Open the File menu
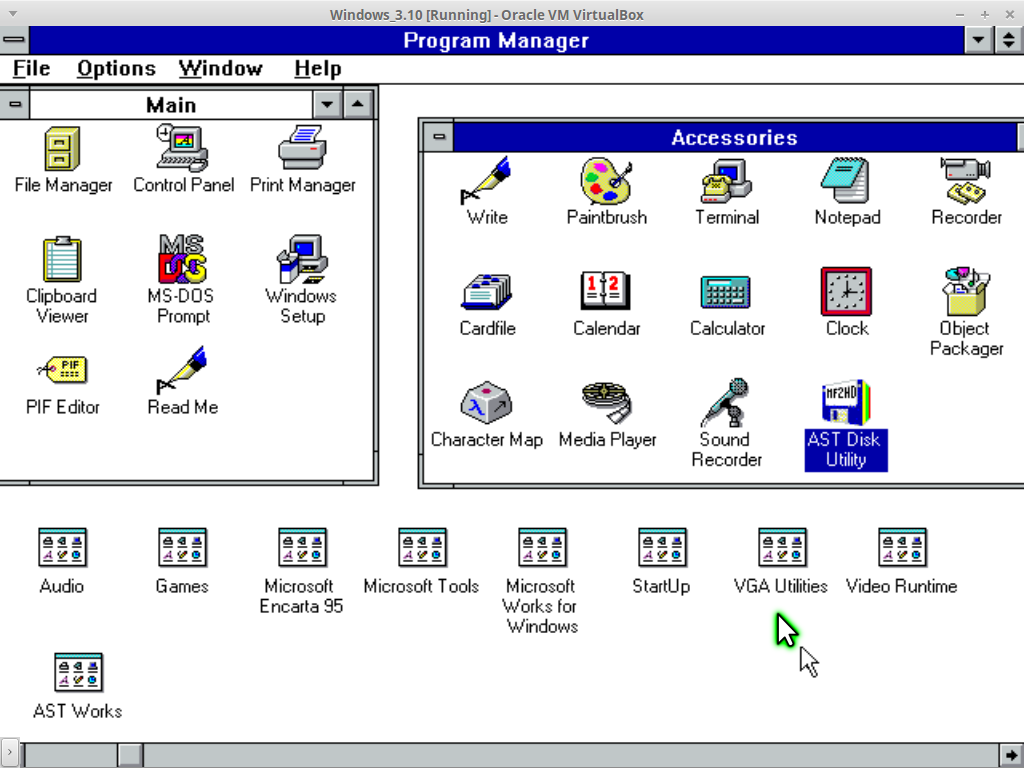The width and height of the screenshot is (1024, 768). pos(31,69)
